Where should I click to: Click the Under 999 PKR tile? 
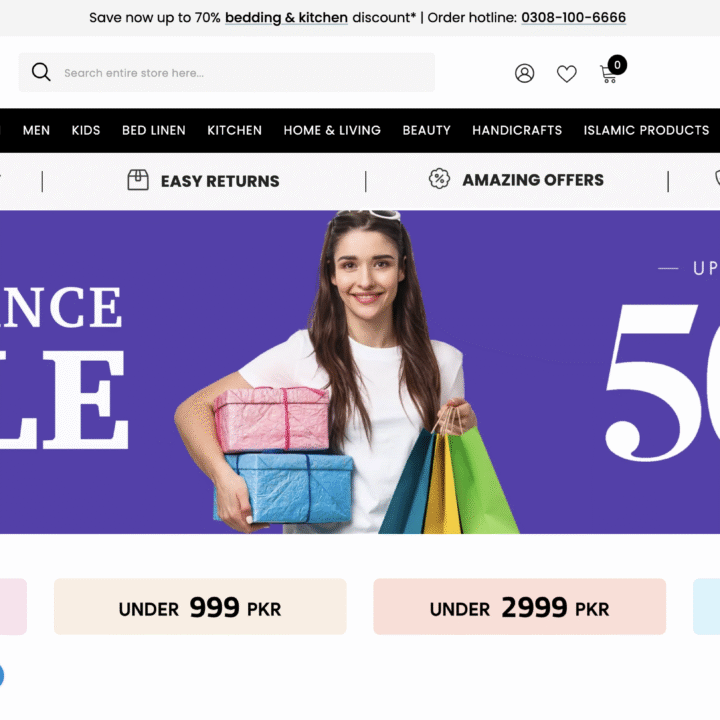coord(200,607)
